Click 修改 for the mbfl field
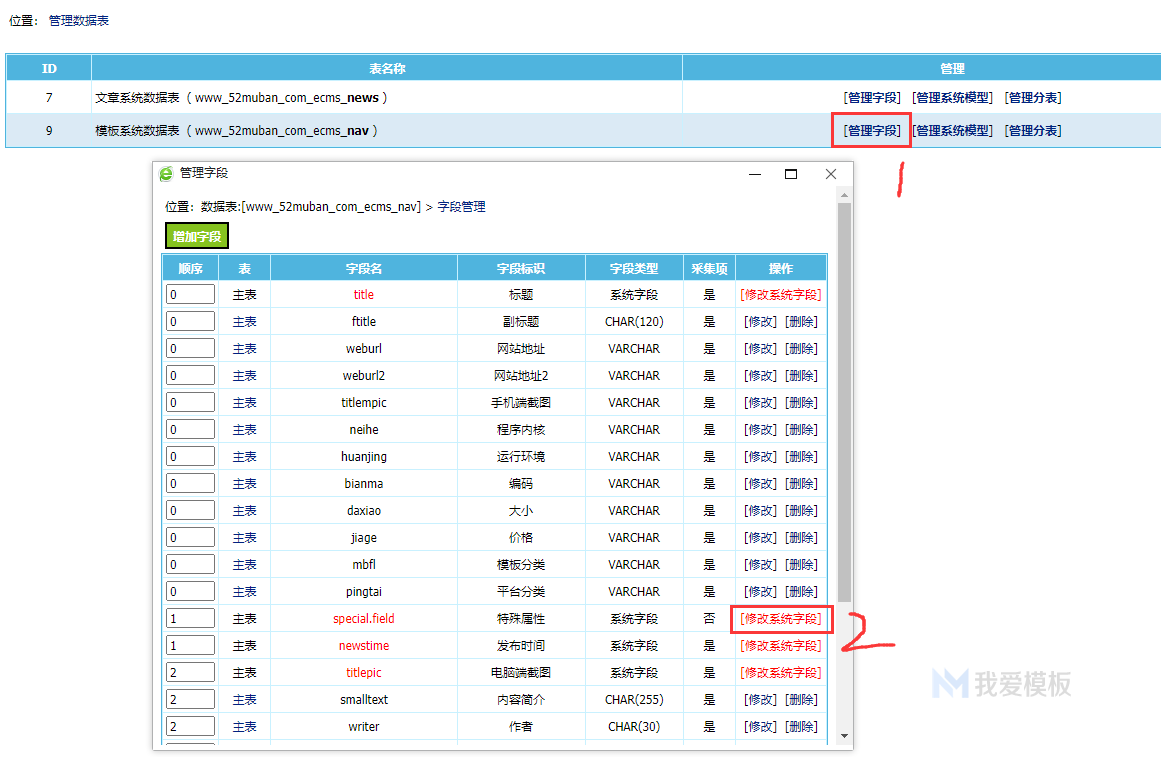The image size is (1161, 757). tap(760, 564)
